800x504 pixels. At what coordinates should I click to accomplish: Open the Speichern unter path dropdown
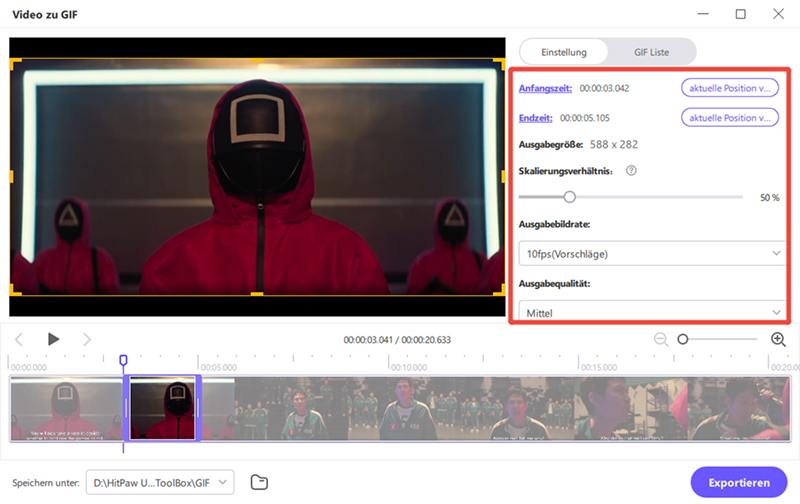point(160,483)
